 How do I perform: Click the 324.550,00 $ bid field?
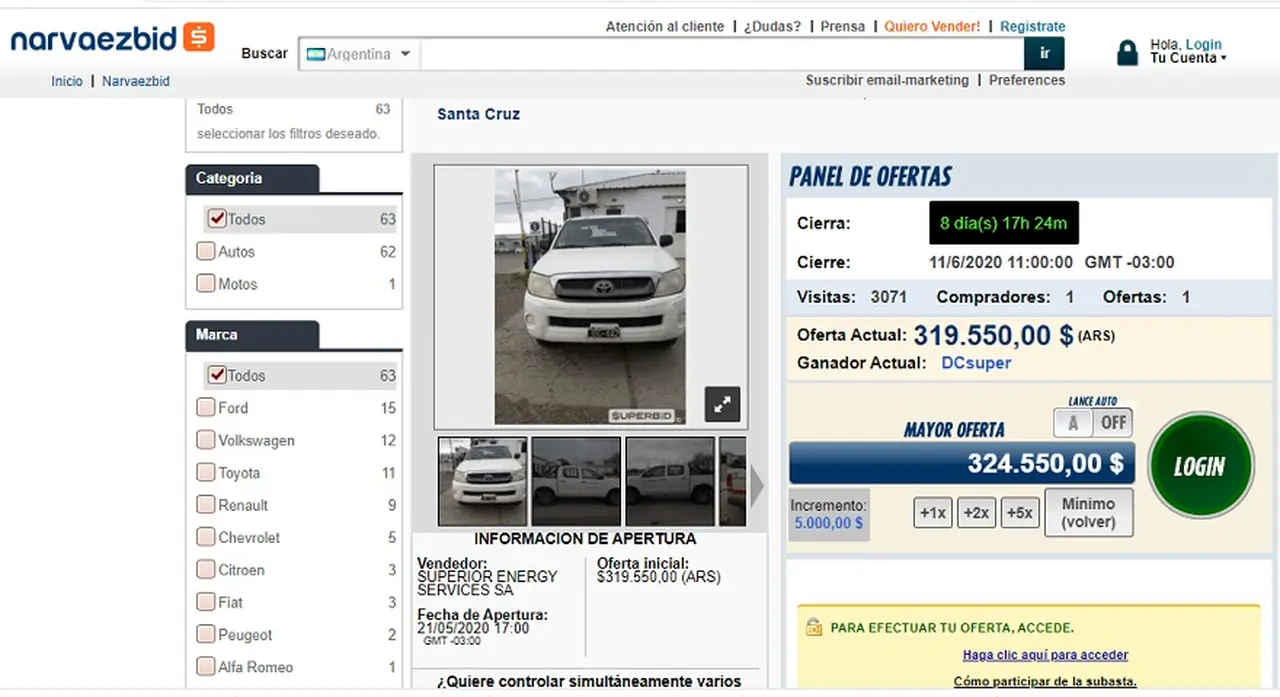point(960,463)
